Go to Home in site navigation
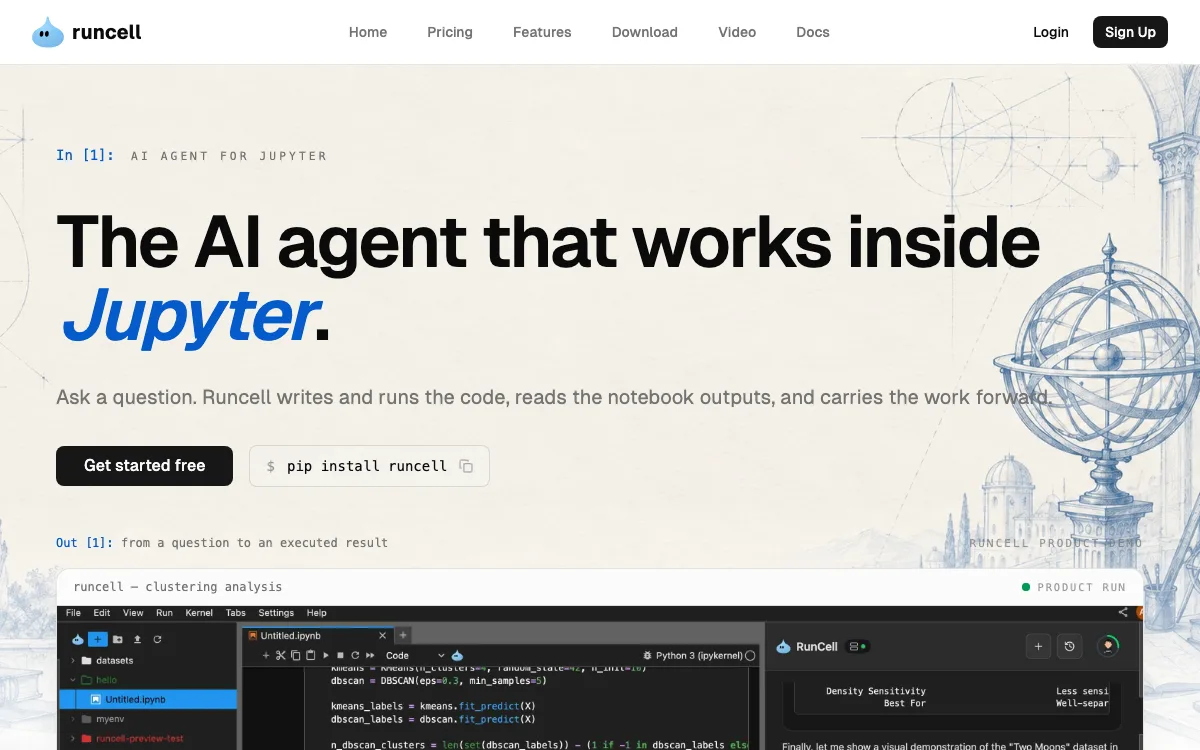Image resolution: width=1200 pixels, height=750 pixels. [368, 32]
